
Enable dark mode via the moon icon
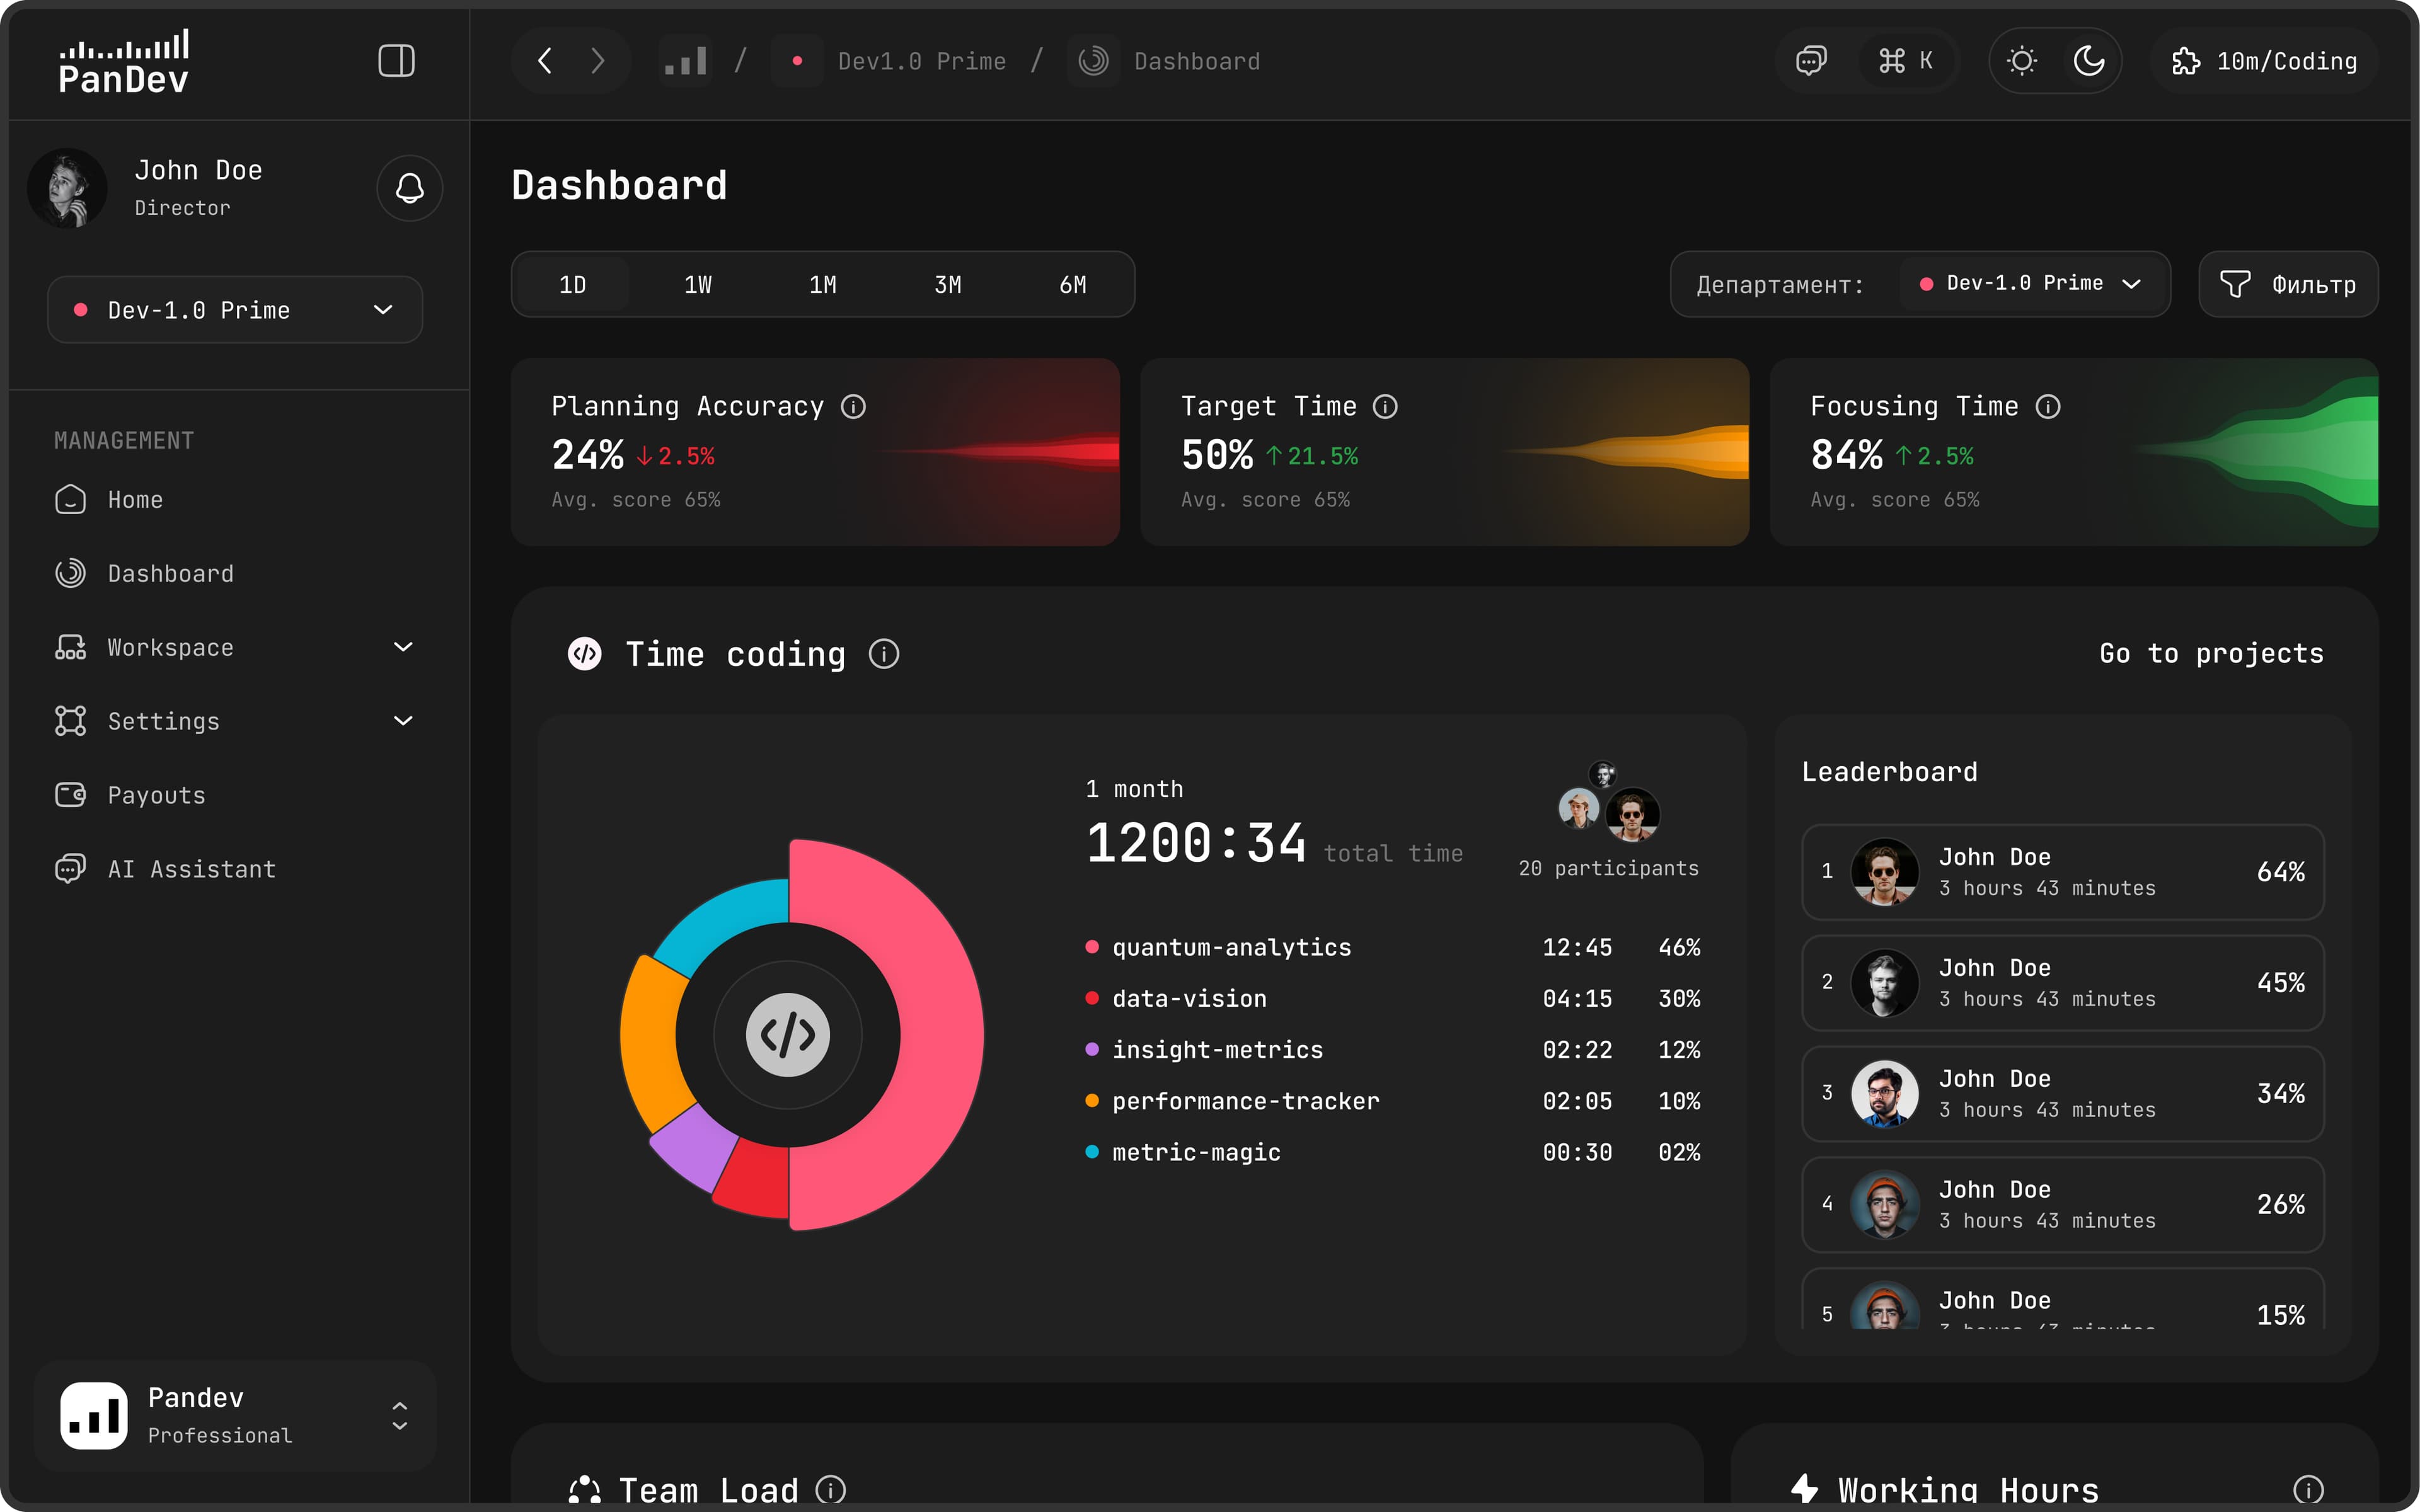coord(2089,61)
